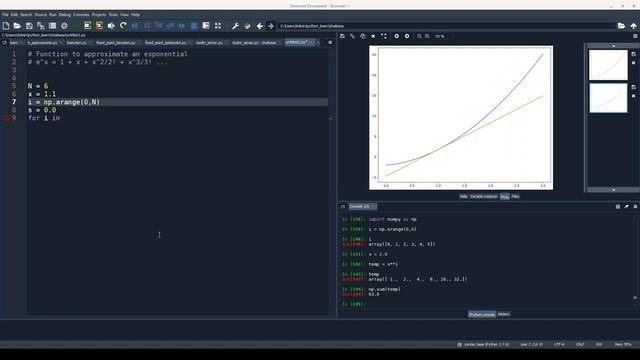
Task: Open editor pane options menu
Action: [x=330, y=42]
